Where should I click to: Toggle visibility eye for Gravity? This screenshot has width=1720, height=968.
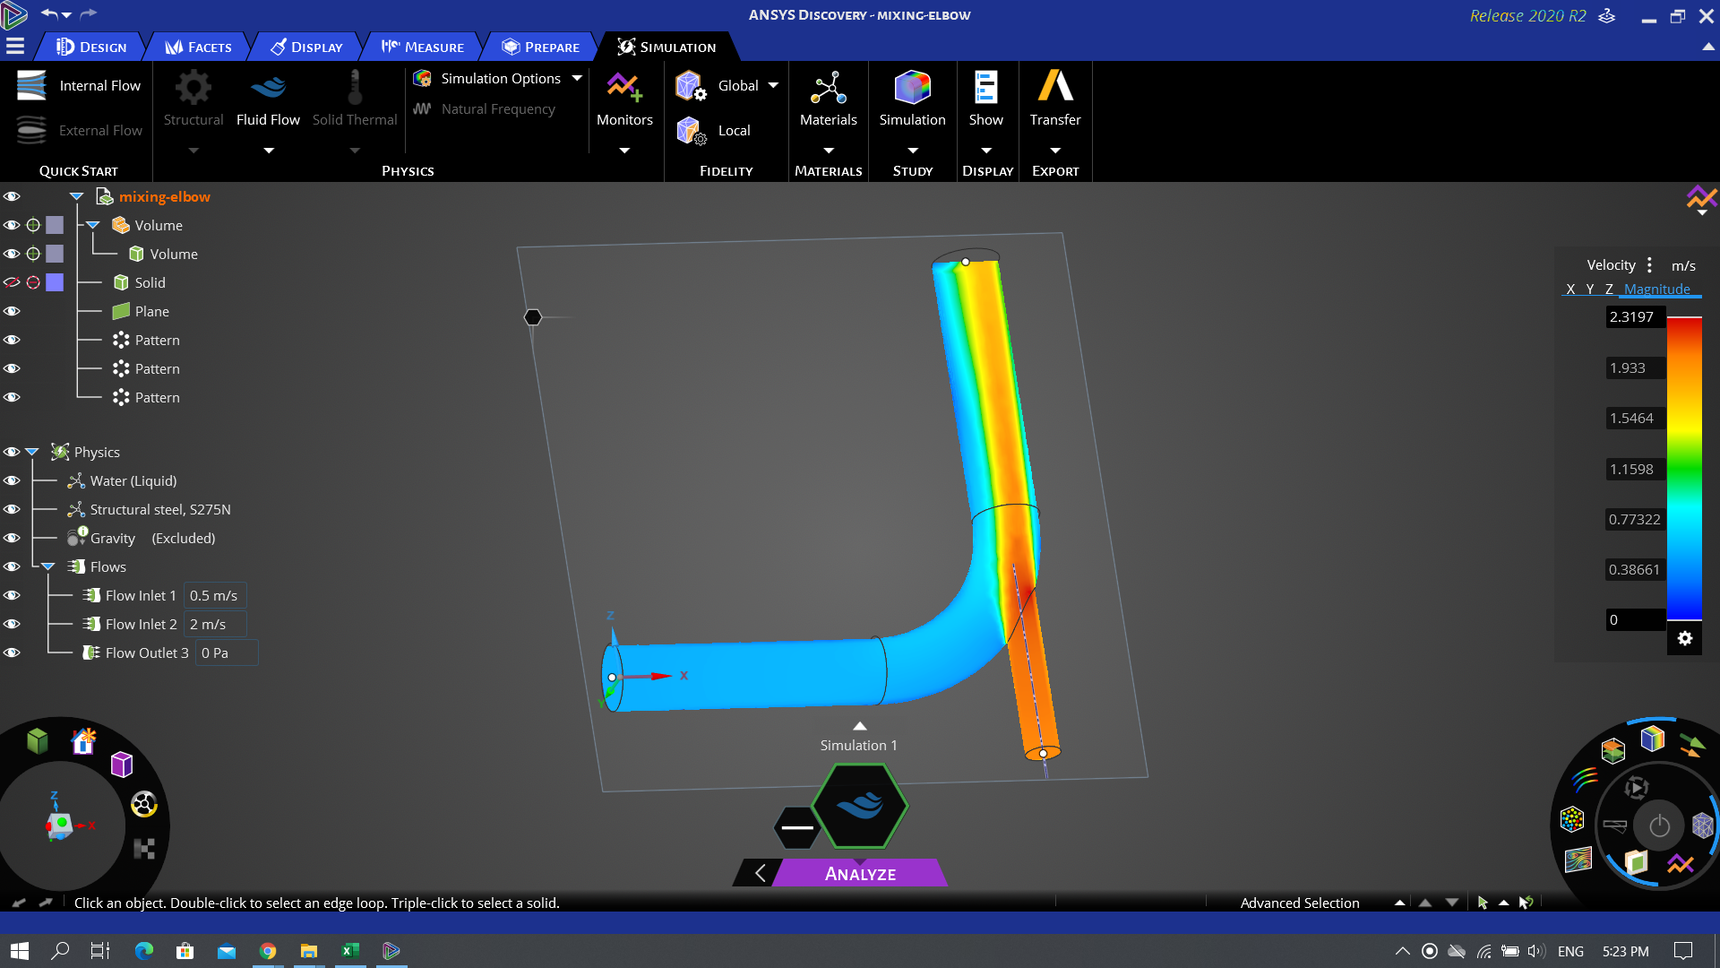(x=12, y=538)
